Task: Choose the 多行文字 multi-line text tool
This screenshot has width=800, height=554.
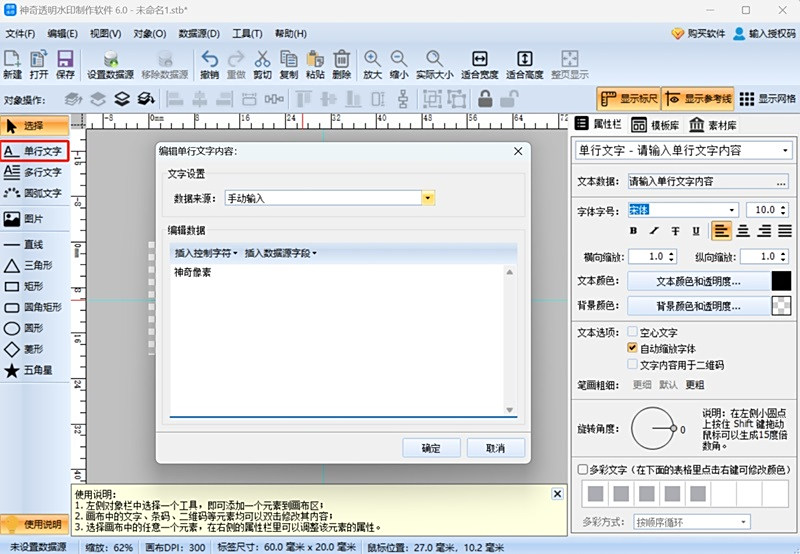Action: 34,172
